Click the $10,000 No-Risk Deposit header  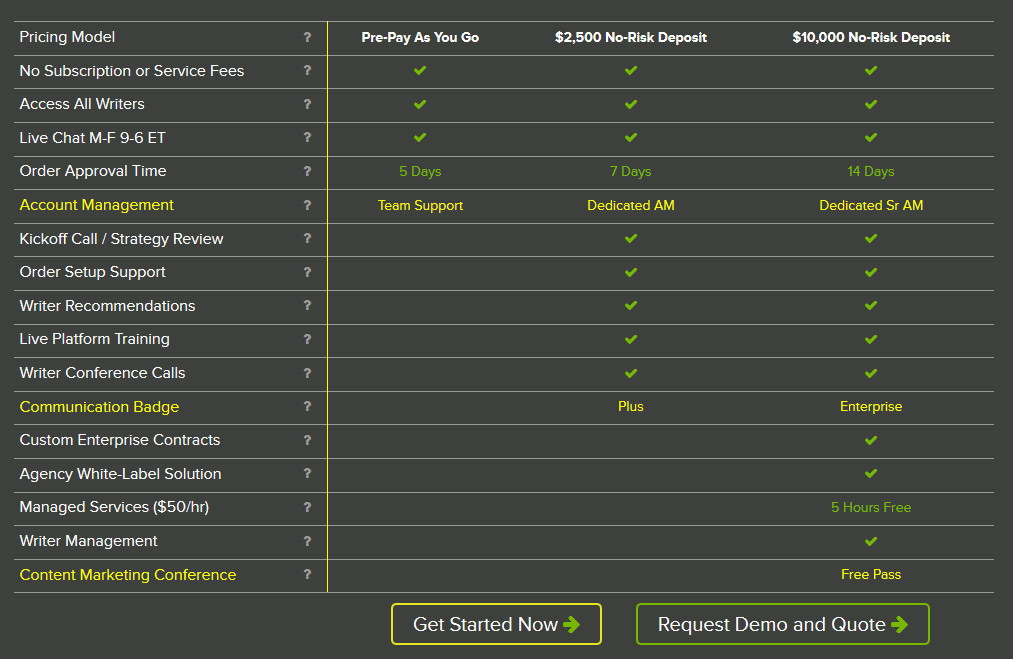[x=870, y=37]
